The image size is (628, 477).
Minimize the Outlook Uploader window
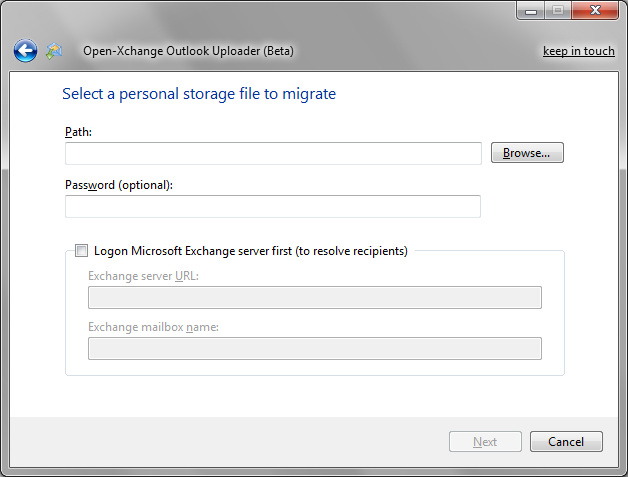(530, 11)
